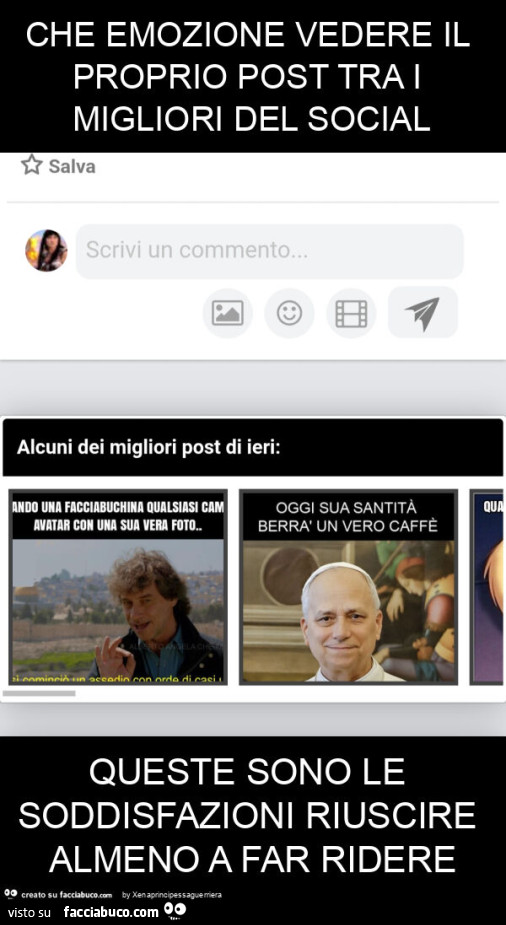Image resolution: width=506 pixels, height=925 pixels.
Task: Click the 'CHE EMOZIONE VEDERE IL' top caption
Action: pyautogui.click(x=248, y=34)
